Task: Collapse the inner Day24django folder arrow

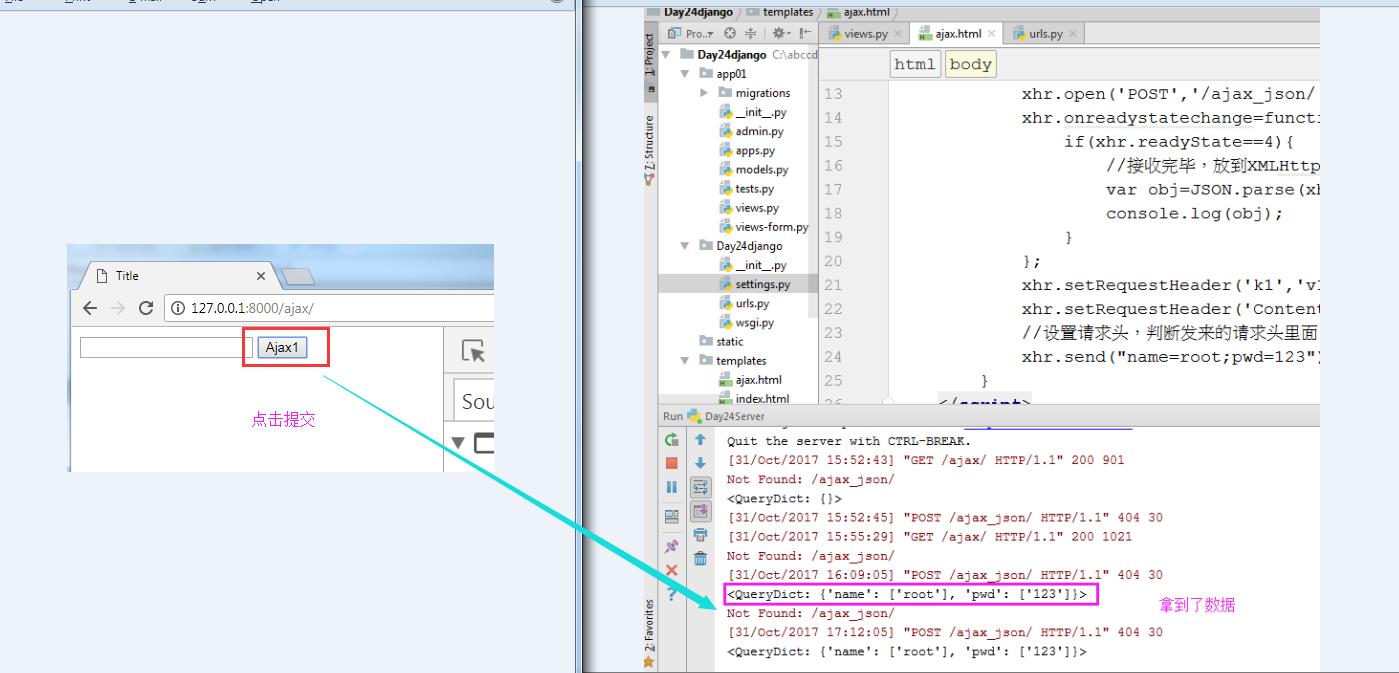Action: (685, 246)
